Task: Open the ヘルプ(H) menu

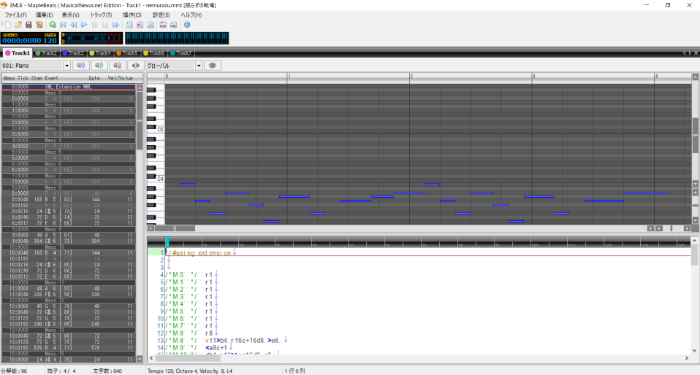Action: click(191, 15)
